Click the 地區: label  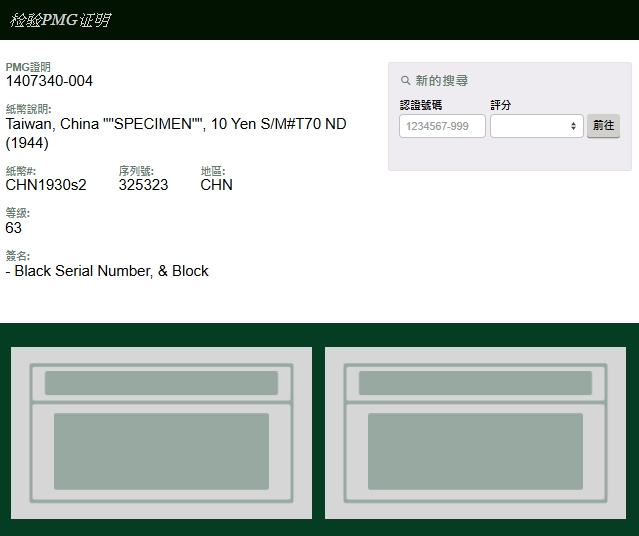pos(213,171)
